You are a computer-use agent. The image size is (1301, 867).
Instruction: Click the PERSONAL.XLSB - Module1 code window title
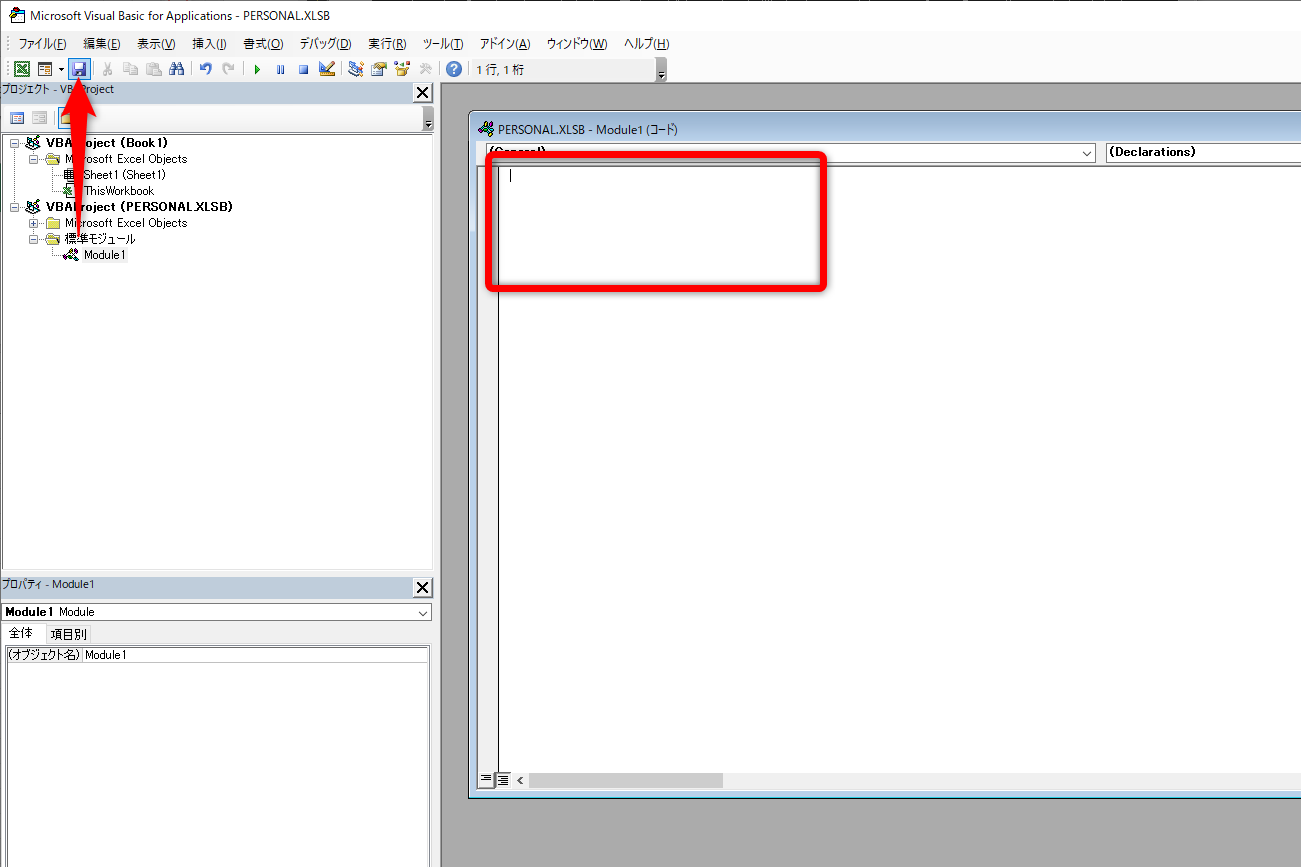[587, 129]
